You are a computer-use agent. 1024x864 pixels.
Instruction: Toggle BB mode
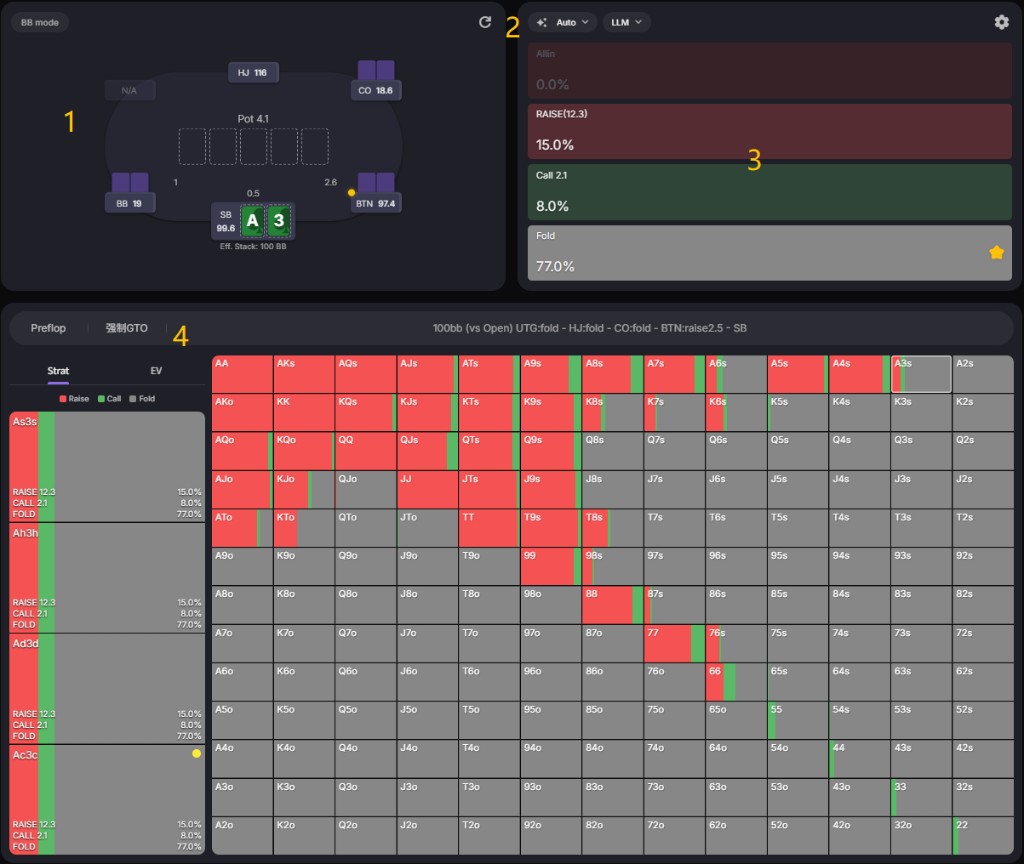pyautogui.click(x=40, y=22)
